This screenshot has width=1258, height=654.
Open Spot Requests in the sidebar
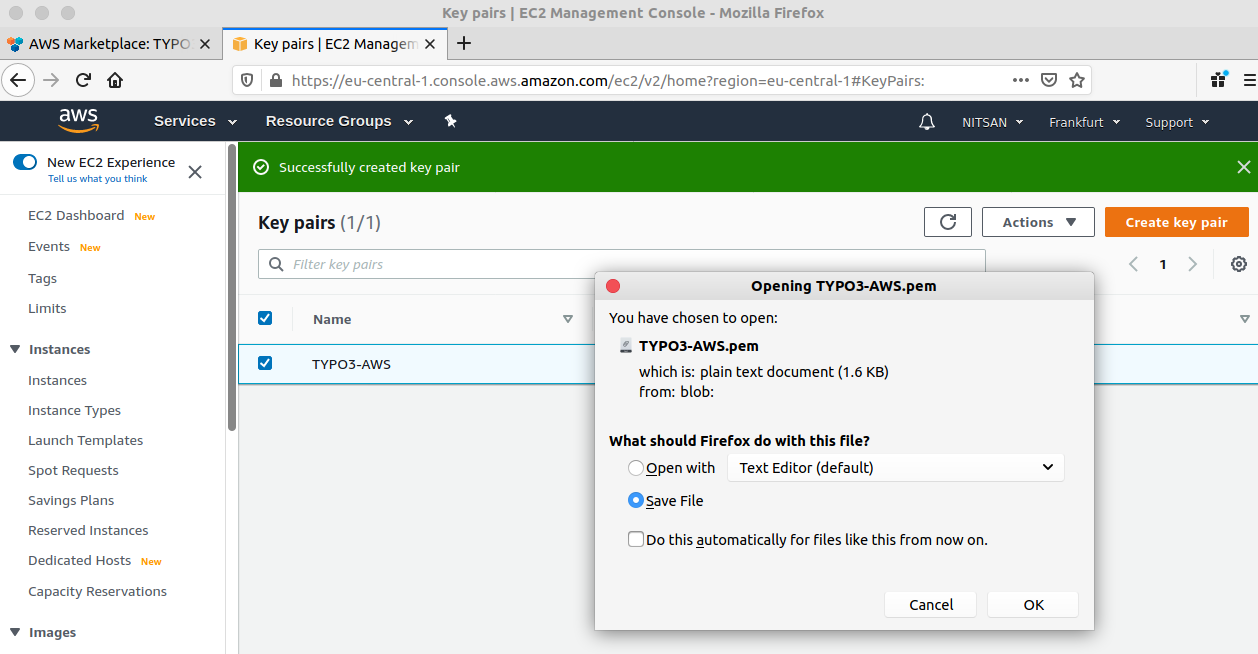click(x=73, y=470)
